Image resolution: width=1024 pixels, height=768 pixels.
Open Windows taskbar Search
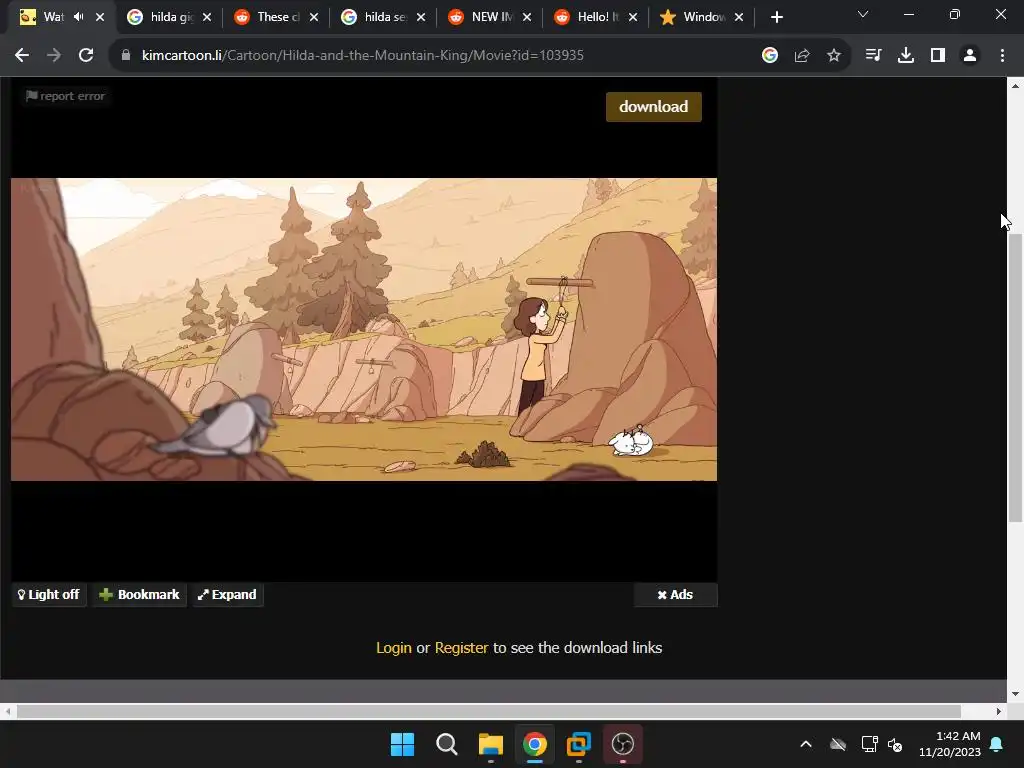[447, 744]
